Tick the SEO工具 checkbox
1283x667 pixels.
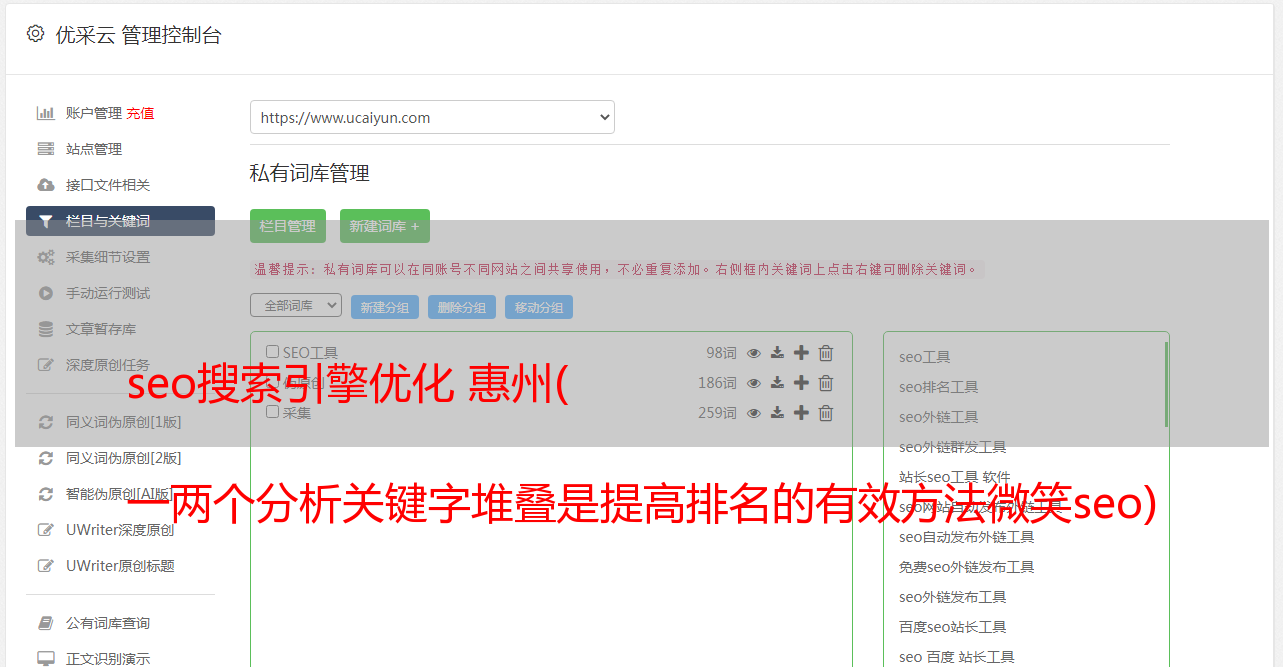click(272, 352)
